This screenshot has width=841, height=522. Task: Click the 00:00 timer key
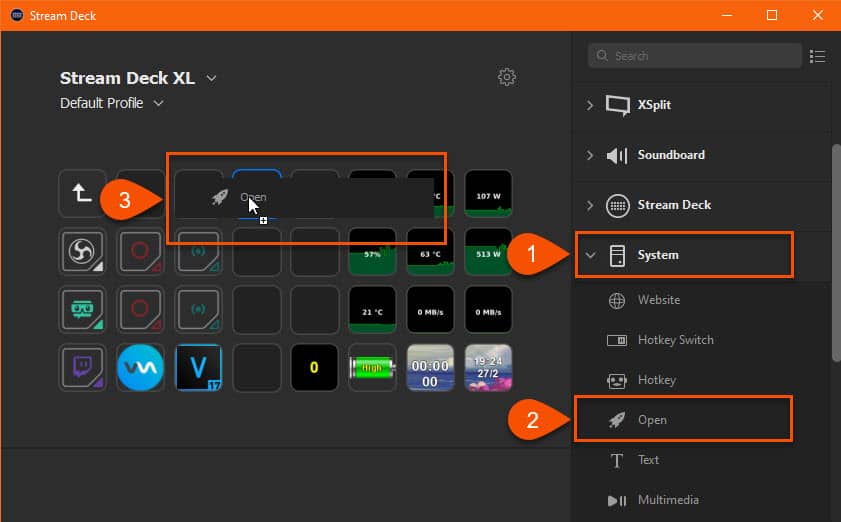click(430, 367)
